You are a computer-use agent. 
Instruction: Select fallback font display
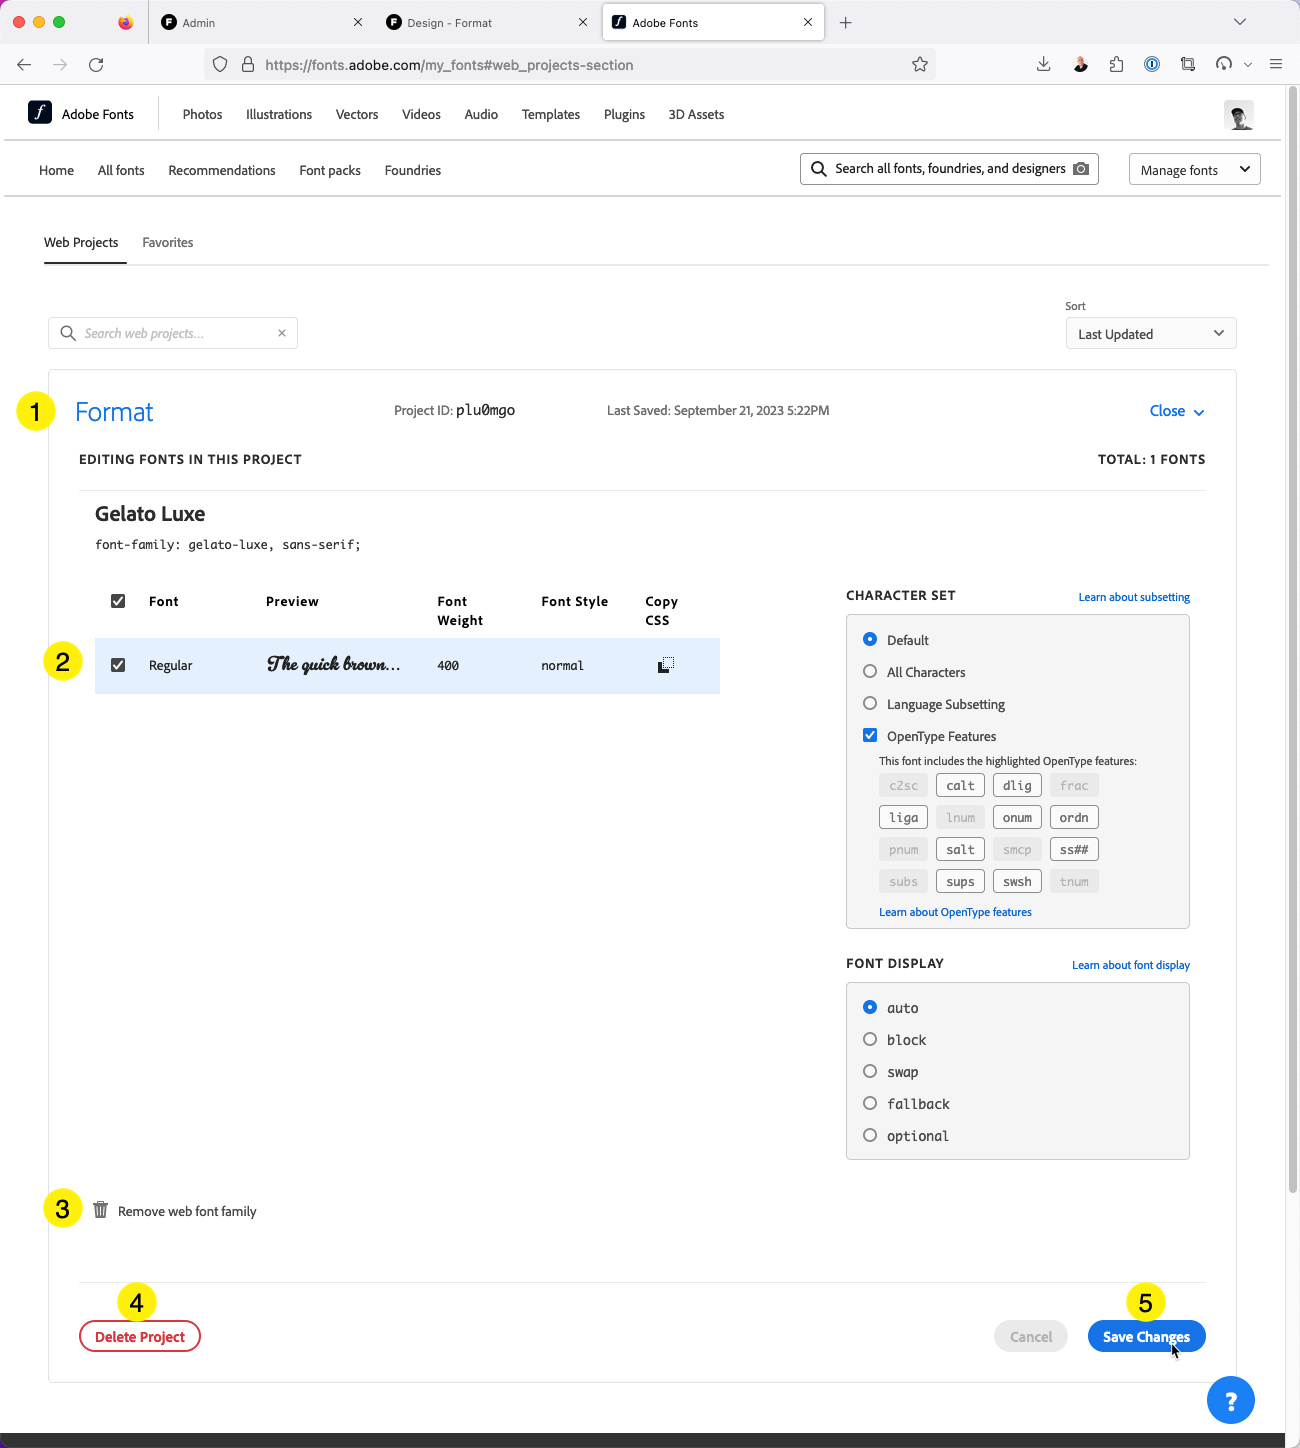point(870,1103)
